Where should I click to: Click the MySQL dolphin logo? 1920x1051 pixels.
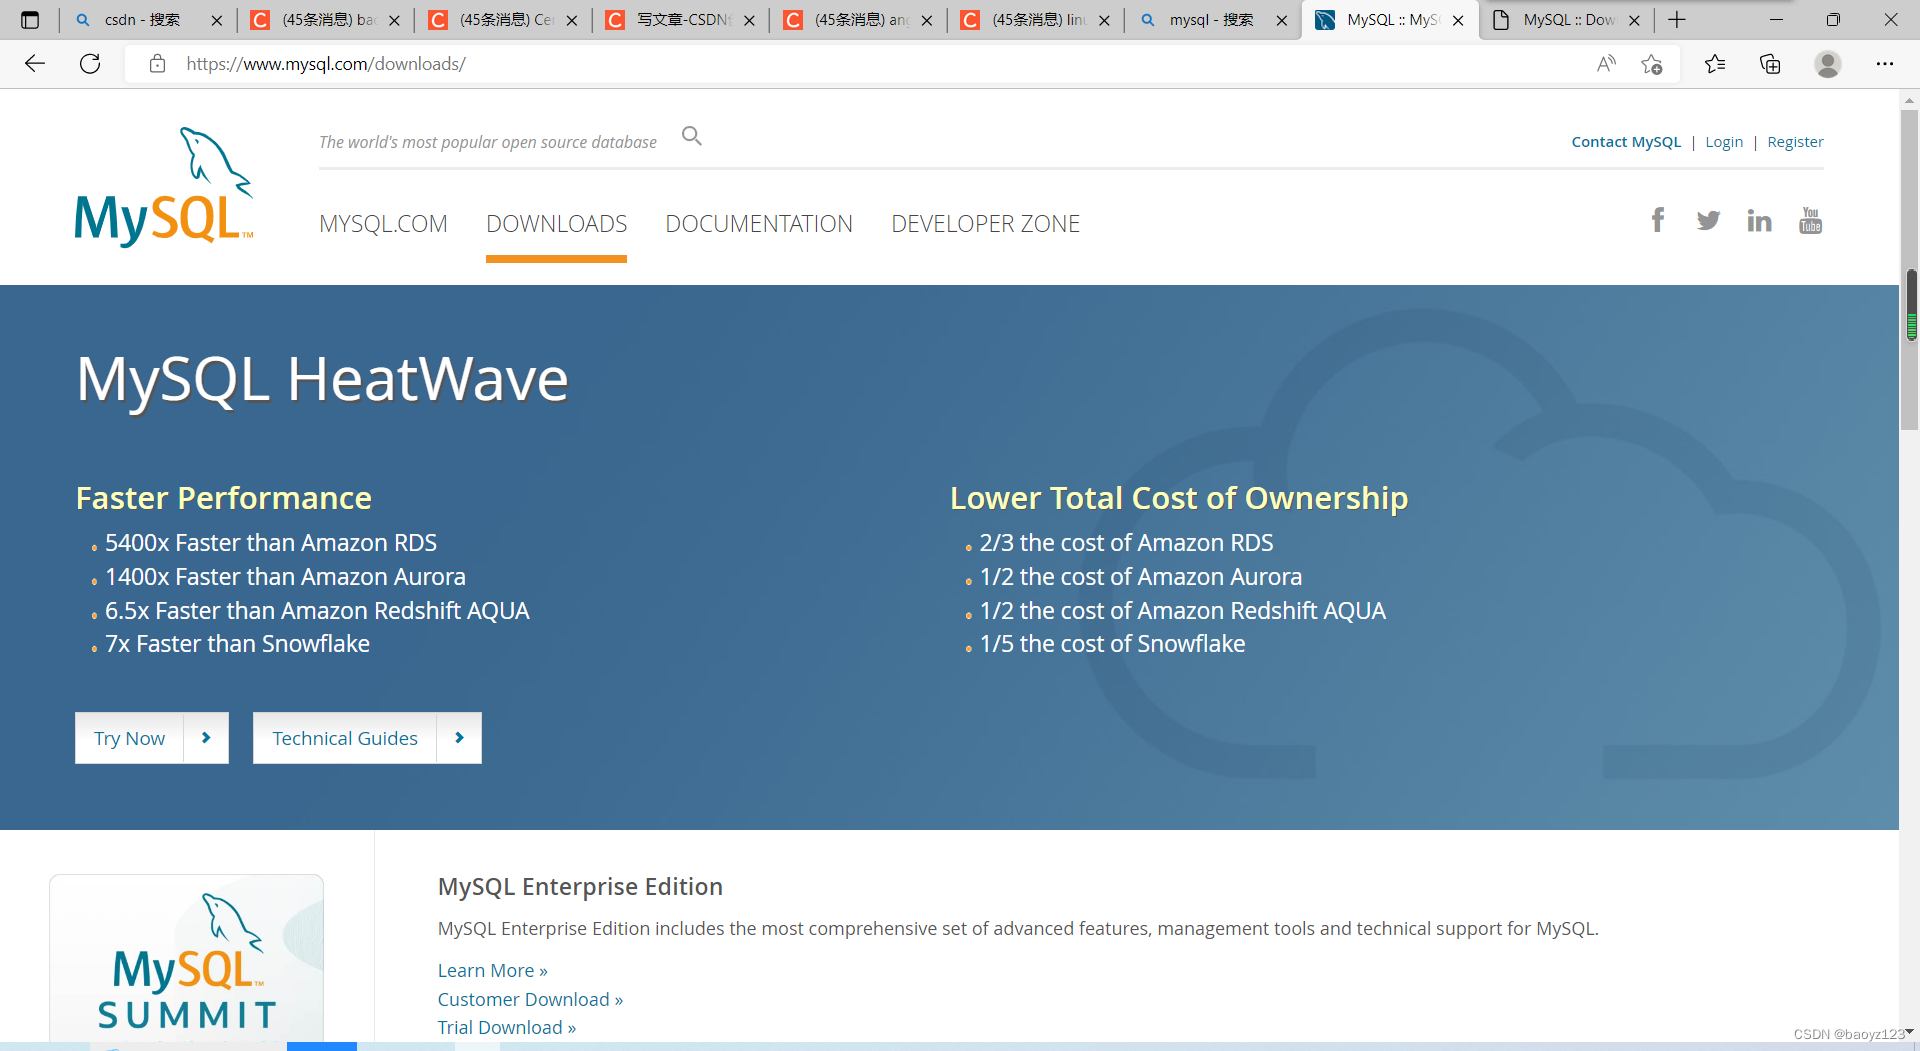pos(165,187)
